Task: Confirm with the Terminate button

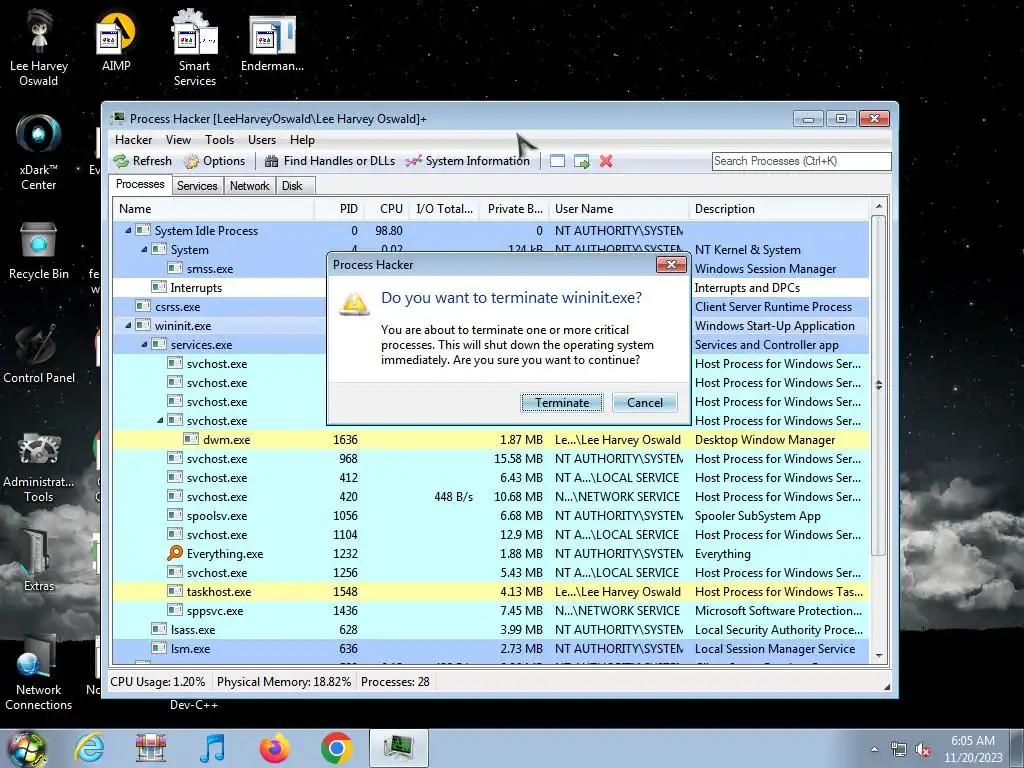Action: point(562,403)
